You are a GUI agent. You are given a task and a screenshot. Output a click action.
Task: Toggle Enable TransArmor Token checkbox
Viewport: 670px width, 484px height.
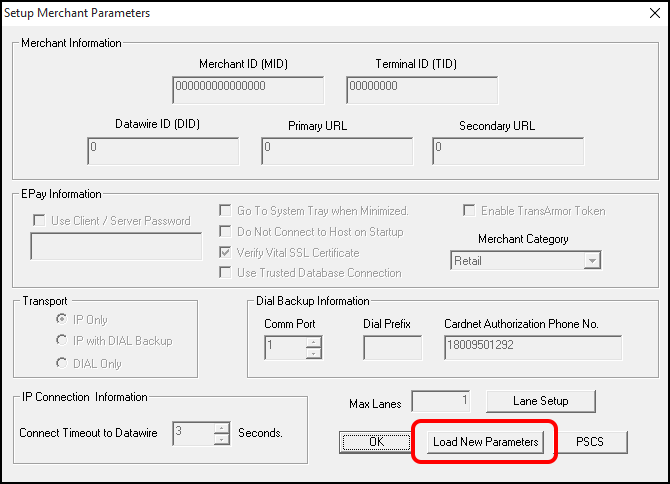point(469,211)
